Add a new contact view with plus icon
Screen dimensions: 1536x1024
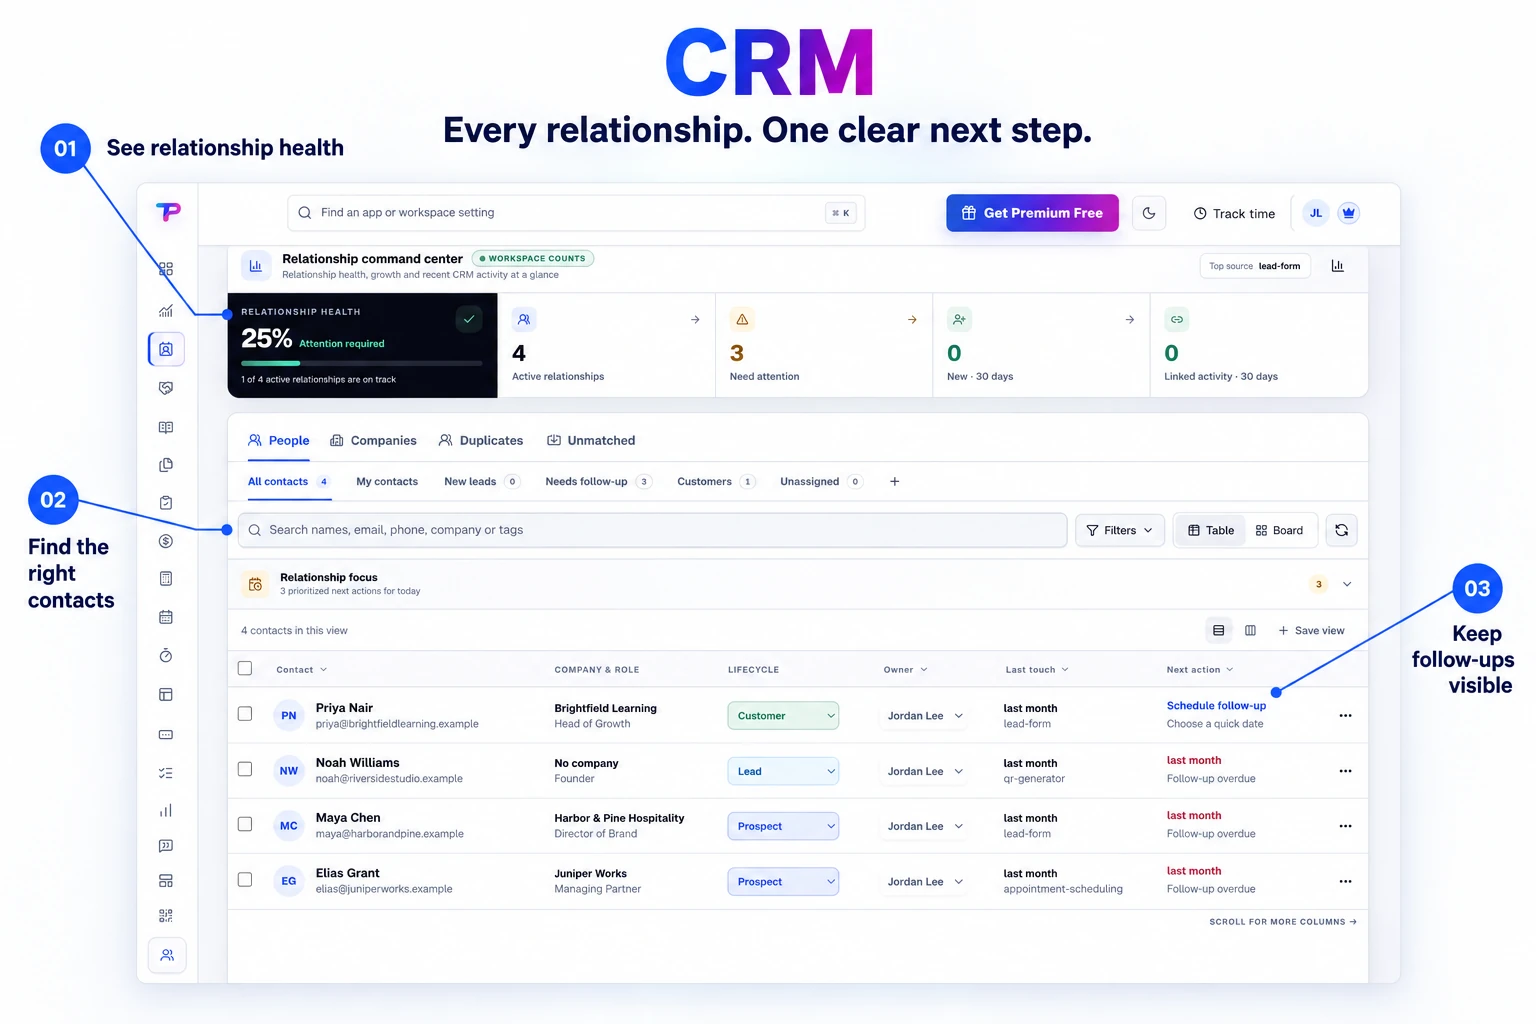pyautogui.click(x=895, y=482)
